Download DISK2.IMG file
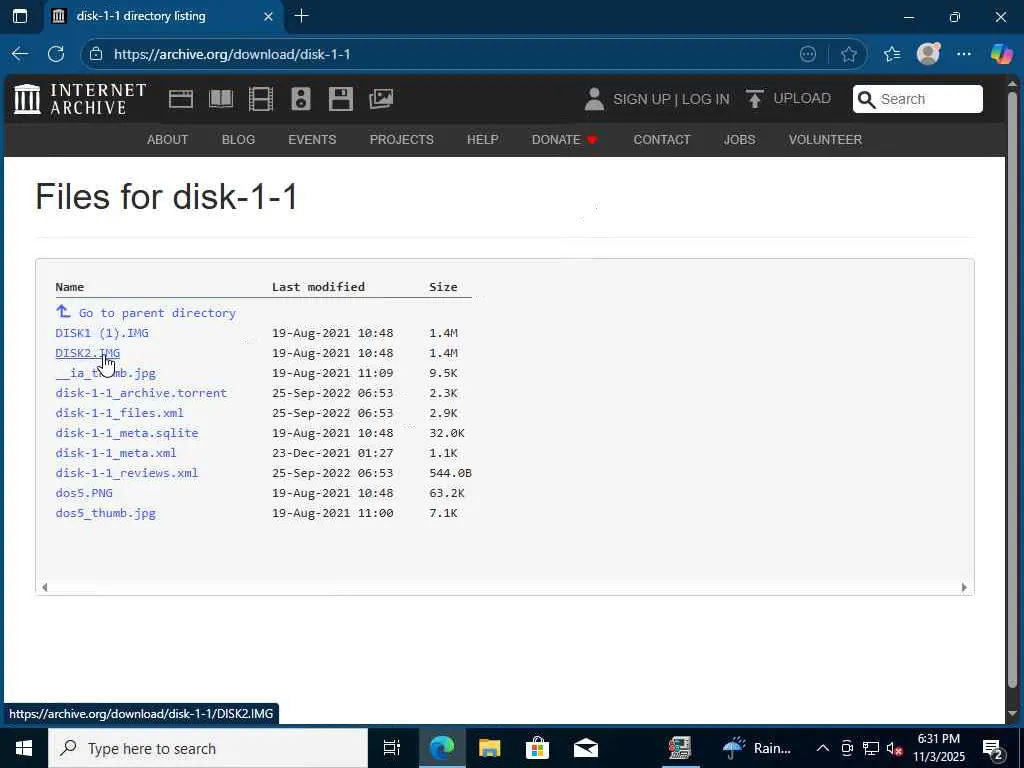 pyautogui.click(x=88, y=353)
